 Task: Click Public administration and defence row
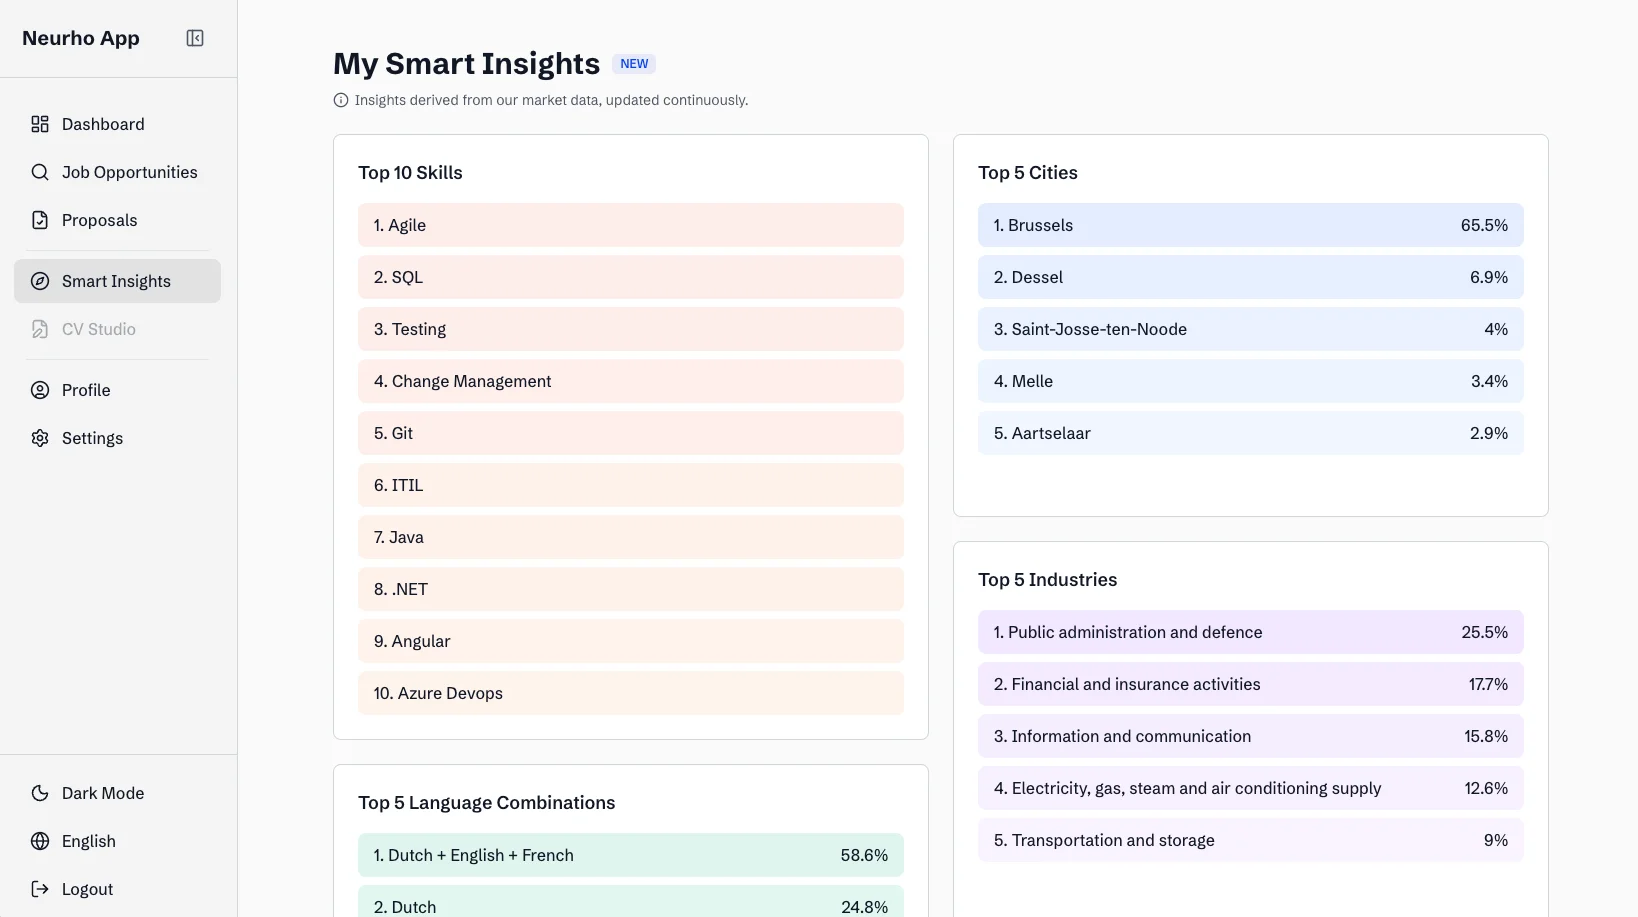click(1251, 632)
